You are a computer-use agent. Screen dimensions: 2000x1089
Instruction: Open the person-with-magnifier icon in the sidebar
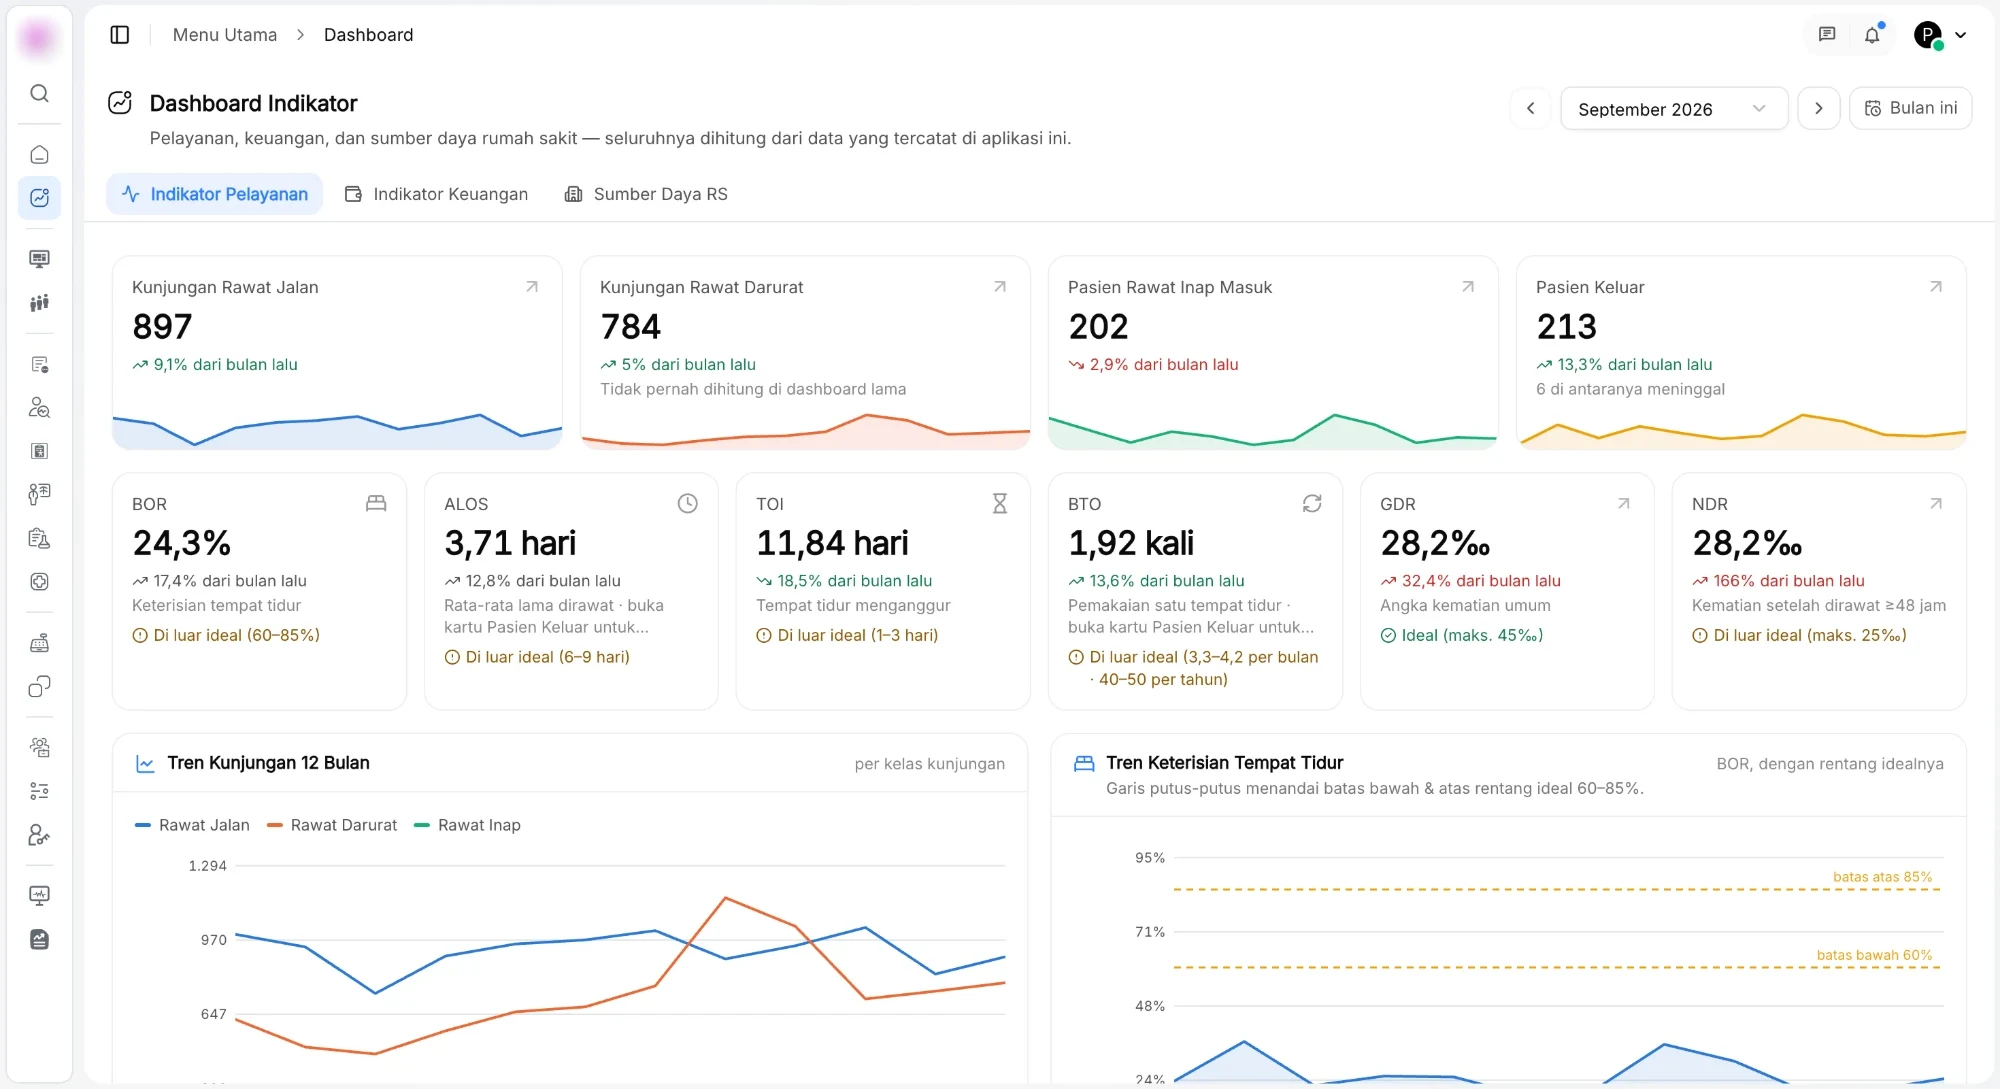[39, 408]
